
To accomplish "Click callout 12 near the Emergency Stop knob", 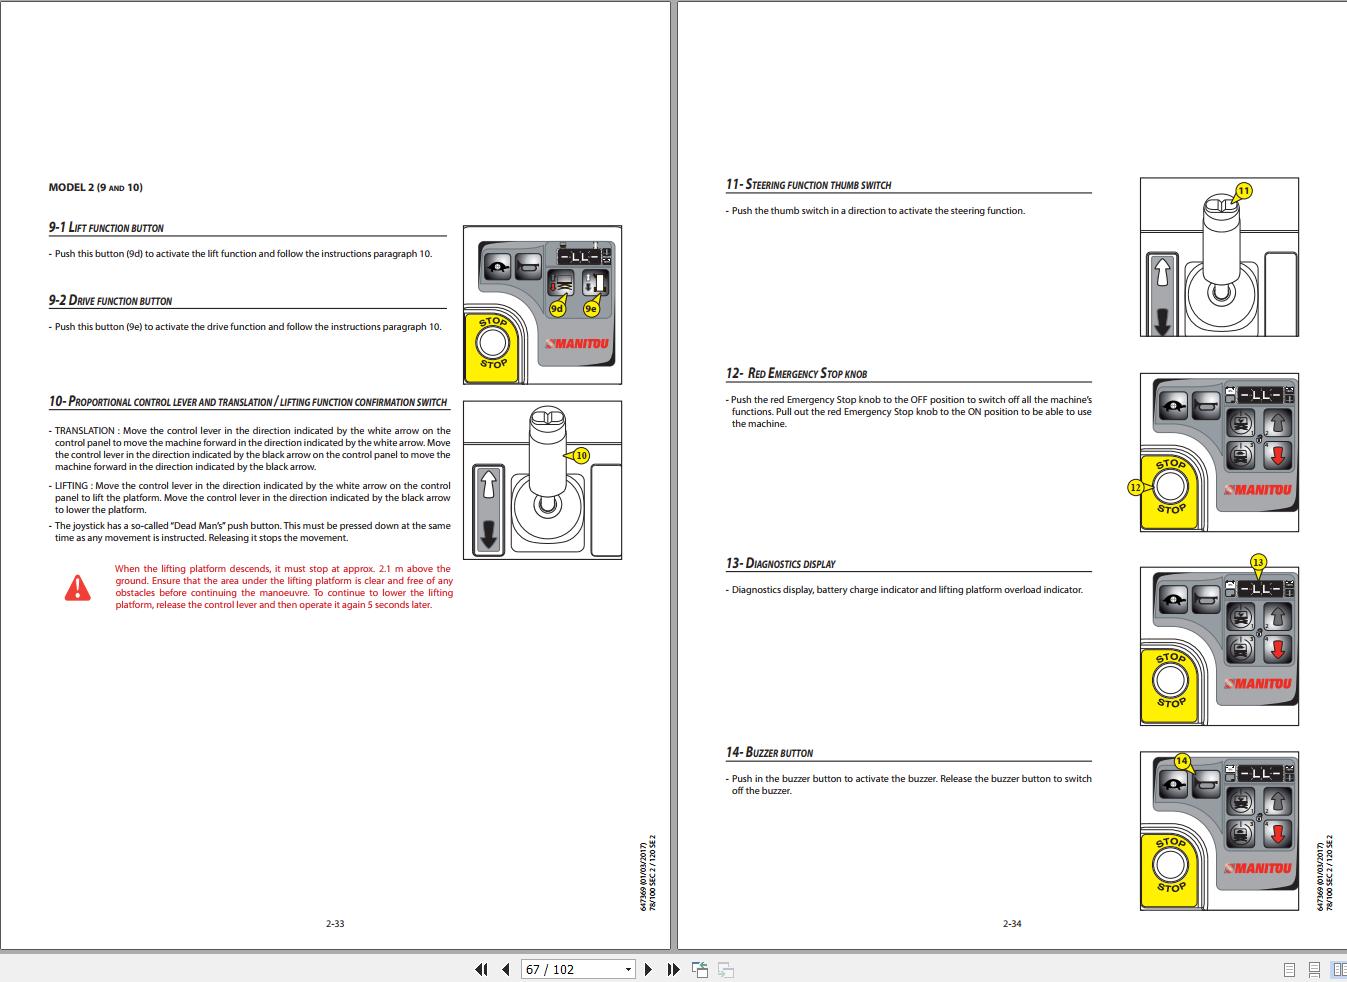I will click(1136, 487).
